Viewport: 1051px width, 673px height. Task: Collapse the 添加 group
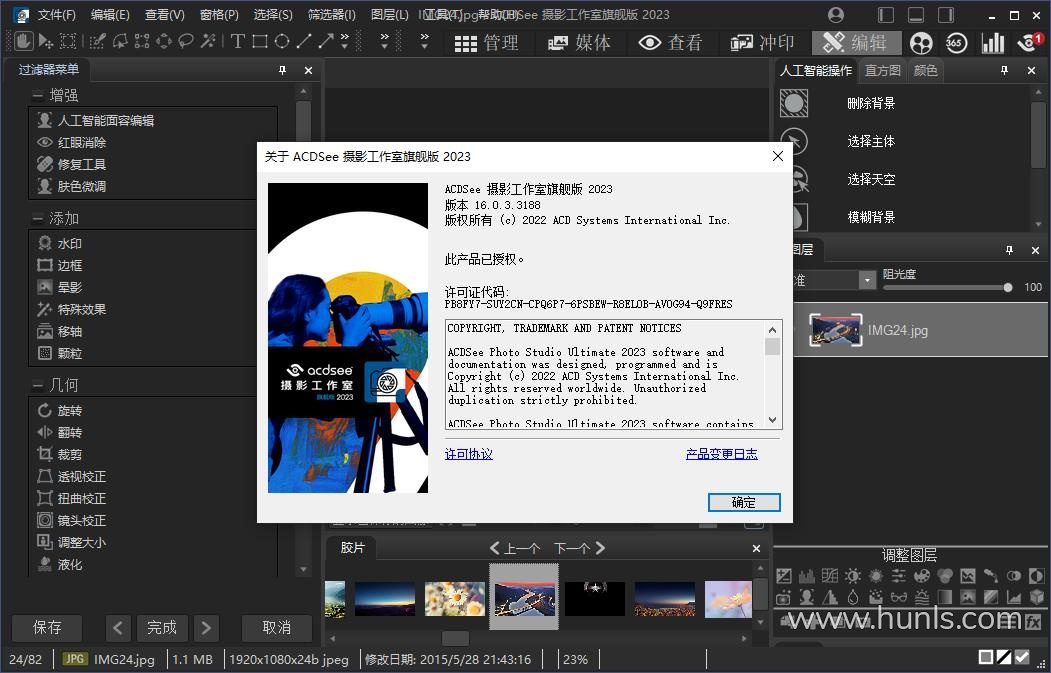click(38, 218)
